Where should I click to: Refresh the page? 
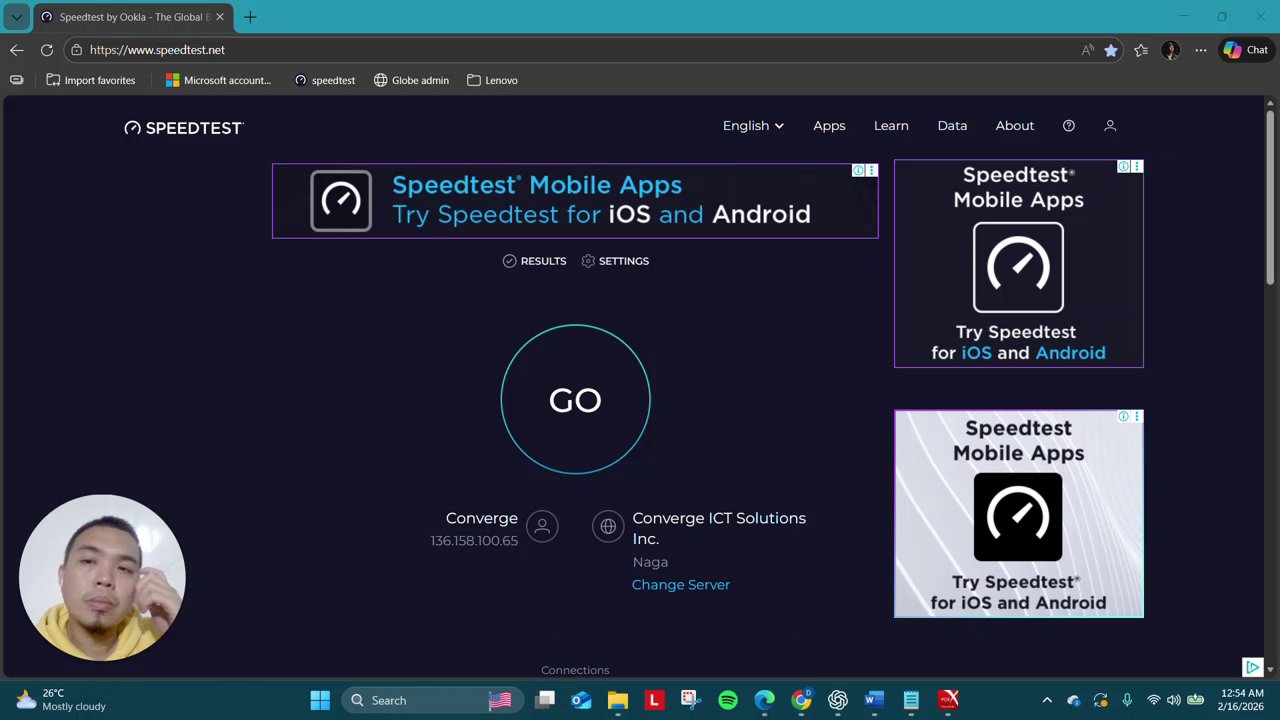coord(47,50)
